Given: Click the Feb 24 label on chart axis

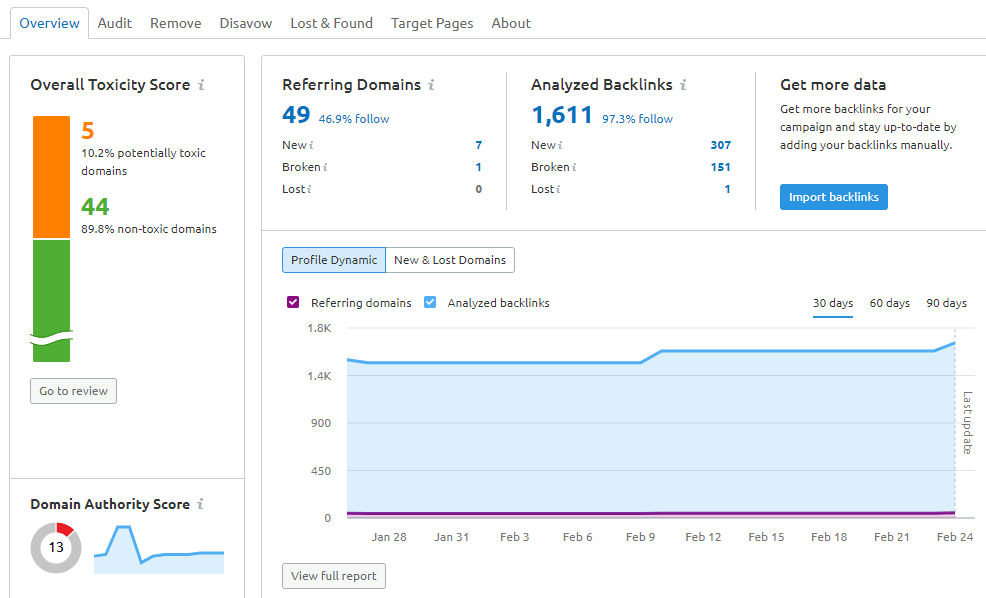Looking at the screenshot, I should click(955, 537).
